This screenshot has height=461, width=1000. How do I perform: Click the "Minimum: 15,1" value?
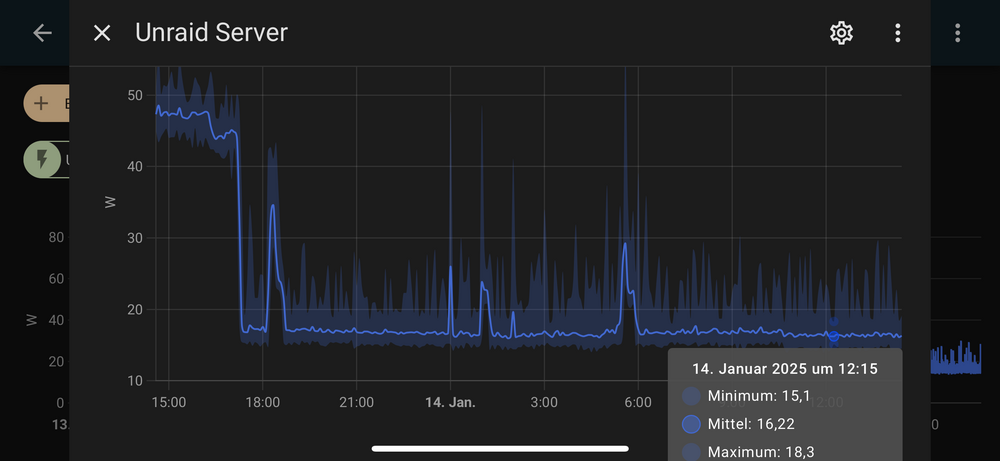pos(759,396)
